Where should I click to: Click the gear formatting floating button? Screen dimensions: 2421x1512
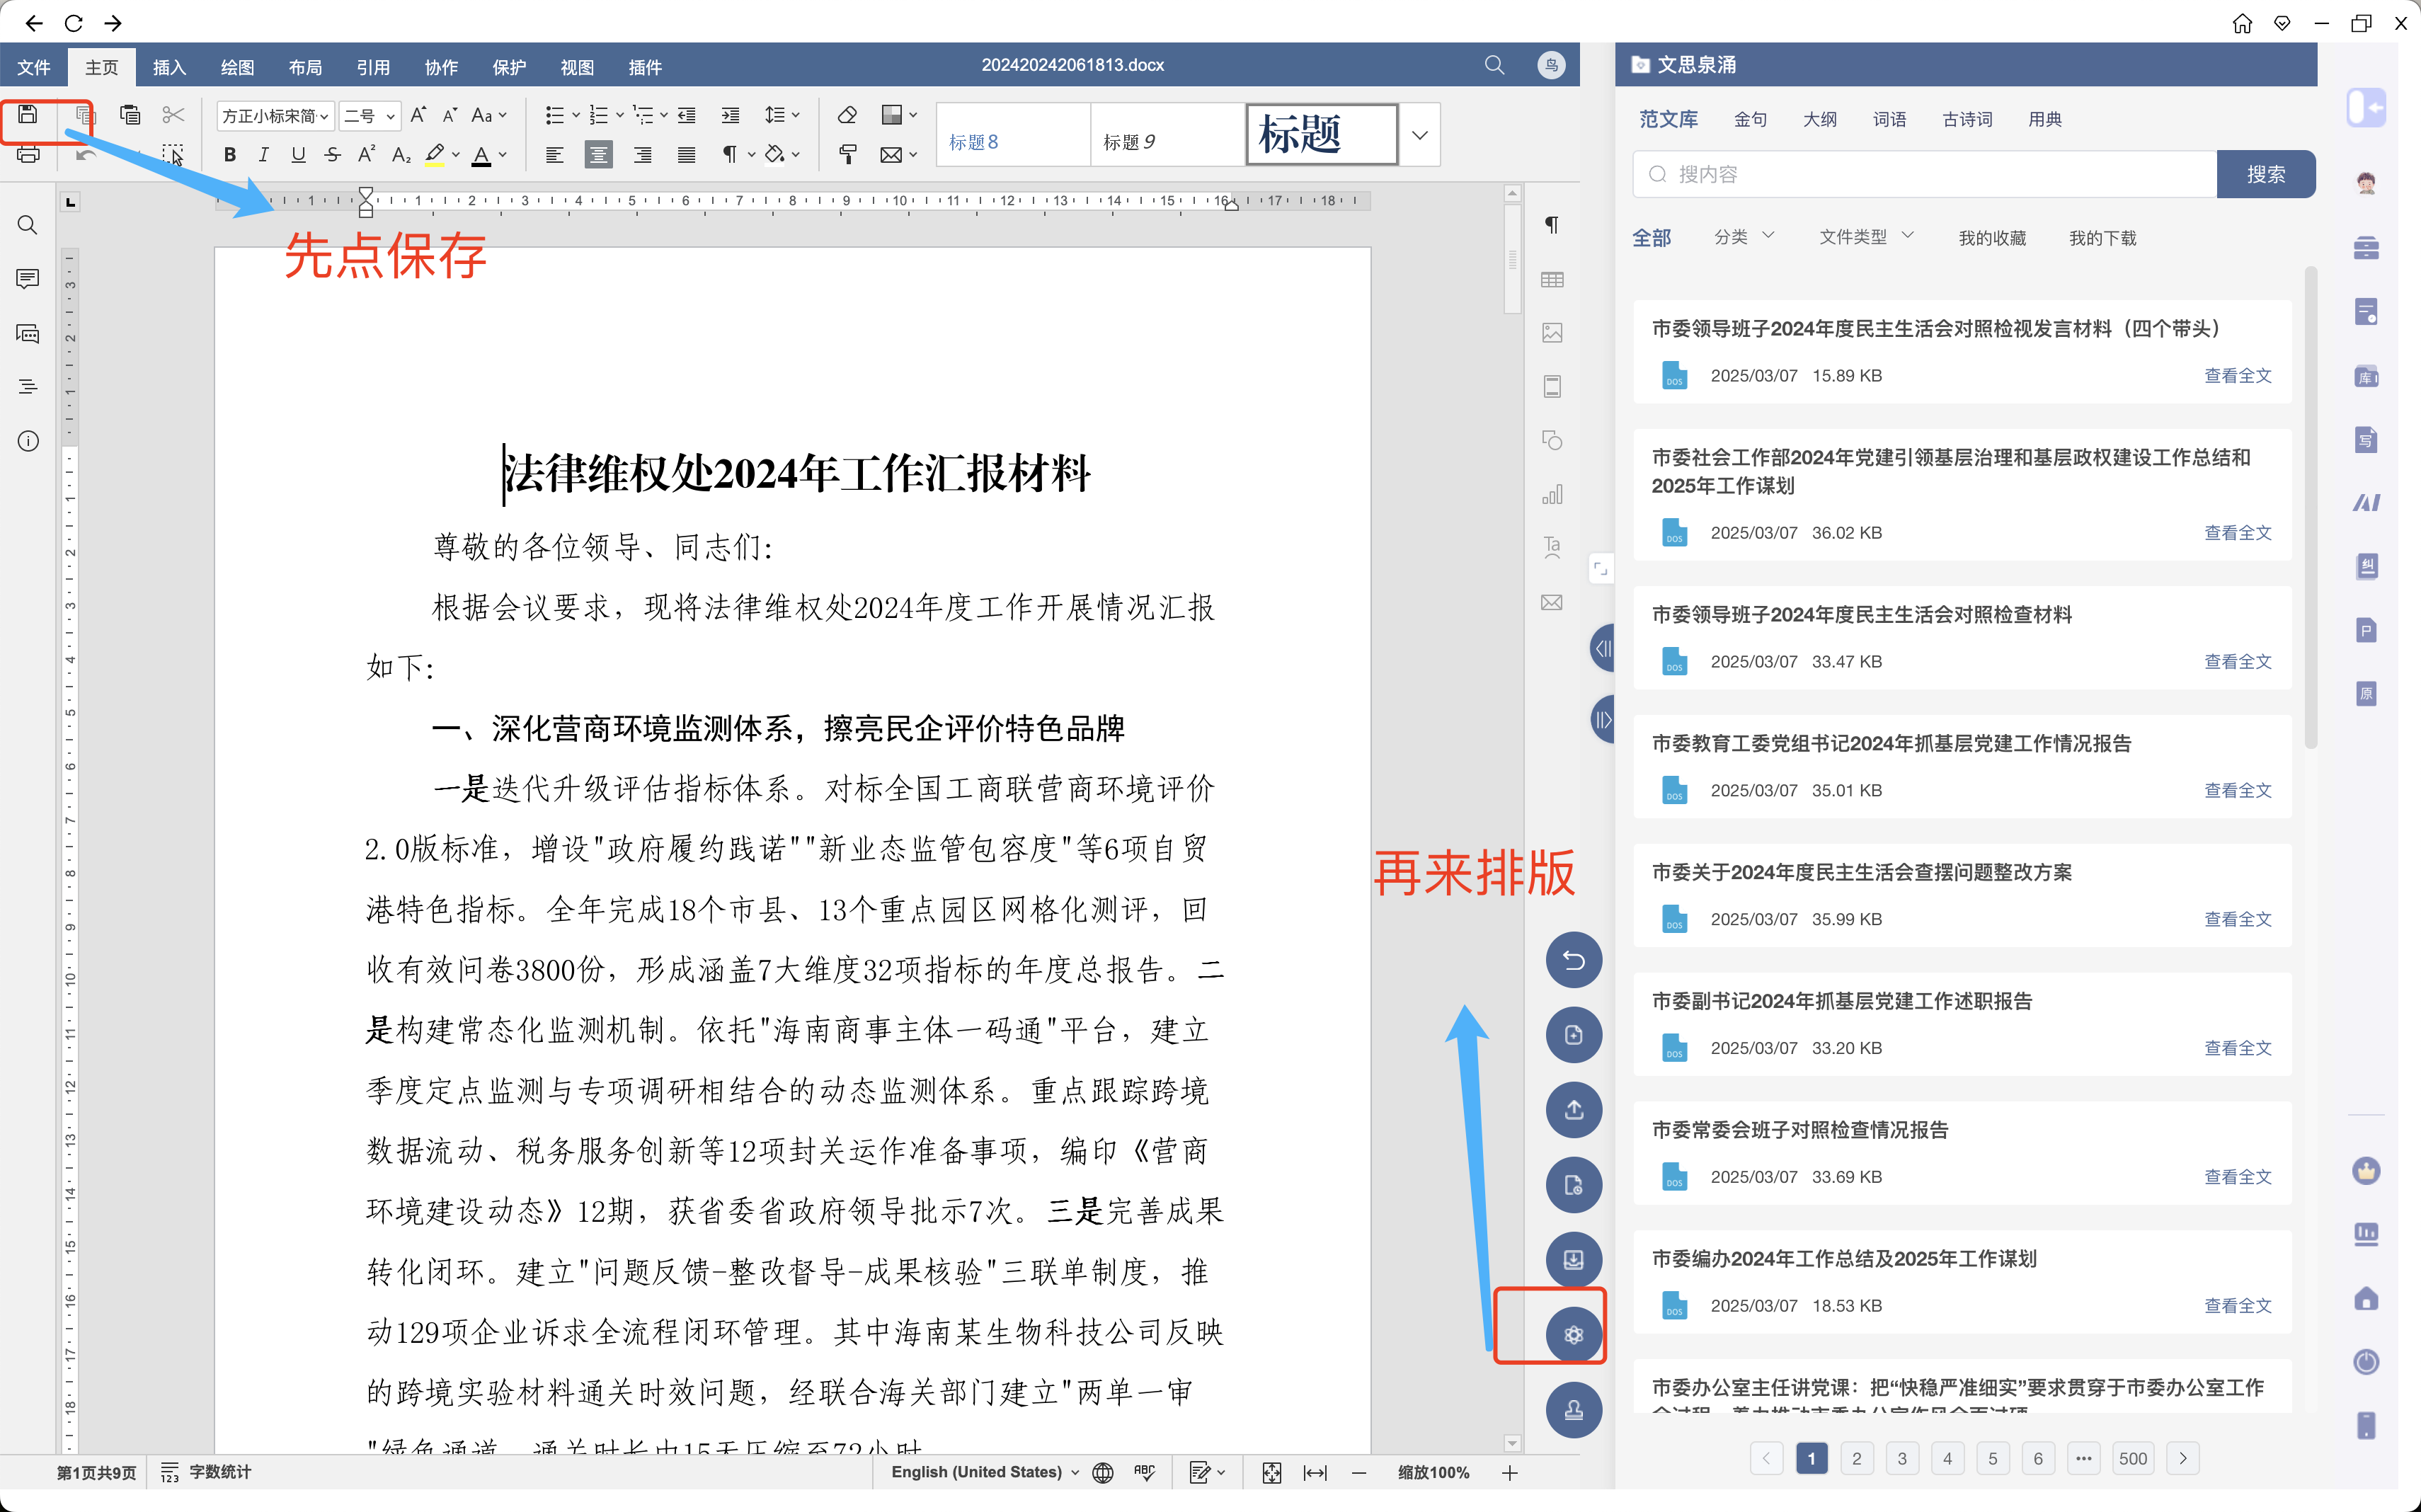pos(1573,1334)
